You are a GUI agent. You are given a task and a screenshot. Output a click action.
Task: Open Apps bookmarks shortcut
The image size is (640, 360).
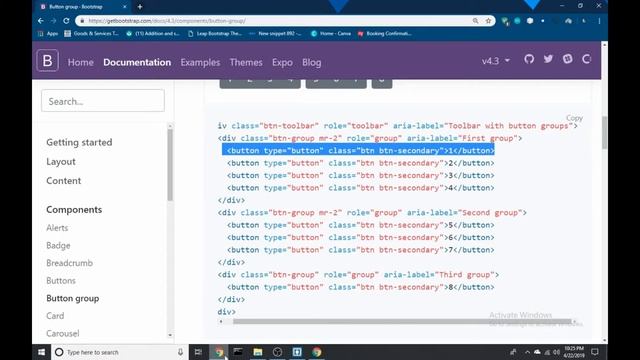48,33
